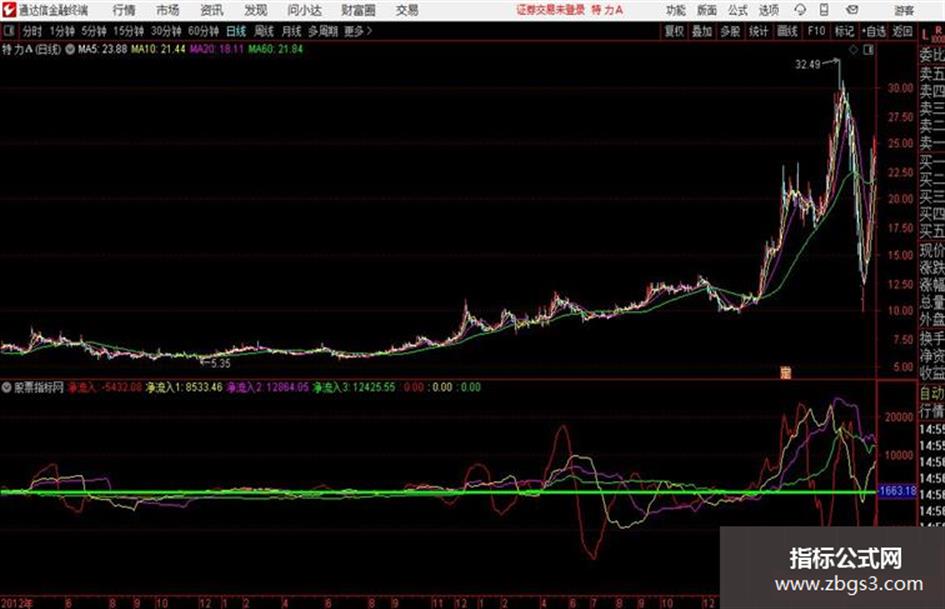The height and width of the screenshot is (609, 945).
Task: Click the 游客 guest account button
Action: tap(903, 10)
